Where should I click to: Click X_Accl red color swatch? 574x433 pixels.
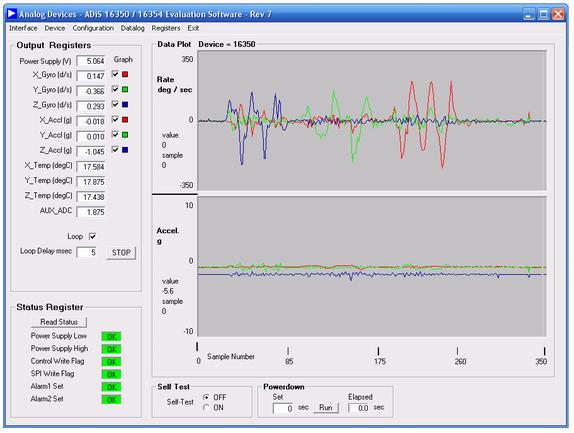coord(125,120)
